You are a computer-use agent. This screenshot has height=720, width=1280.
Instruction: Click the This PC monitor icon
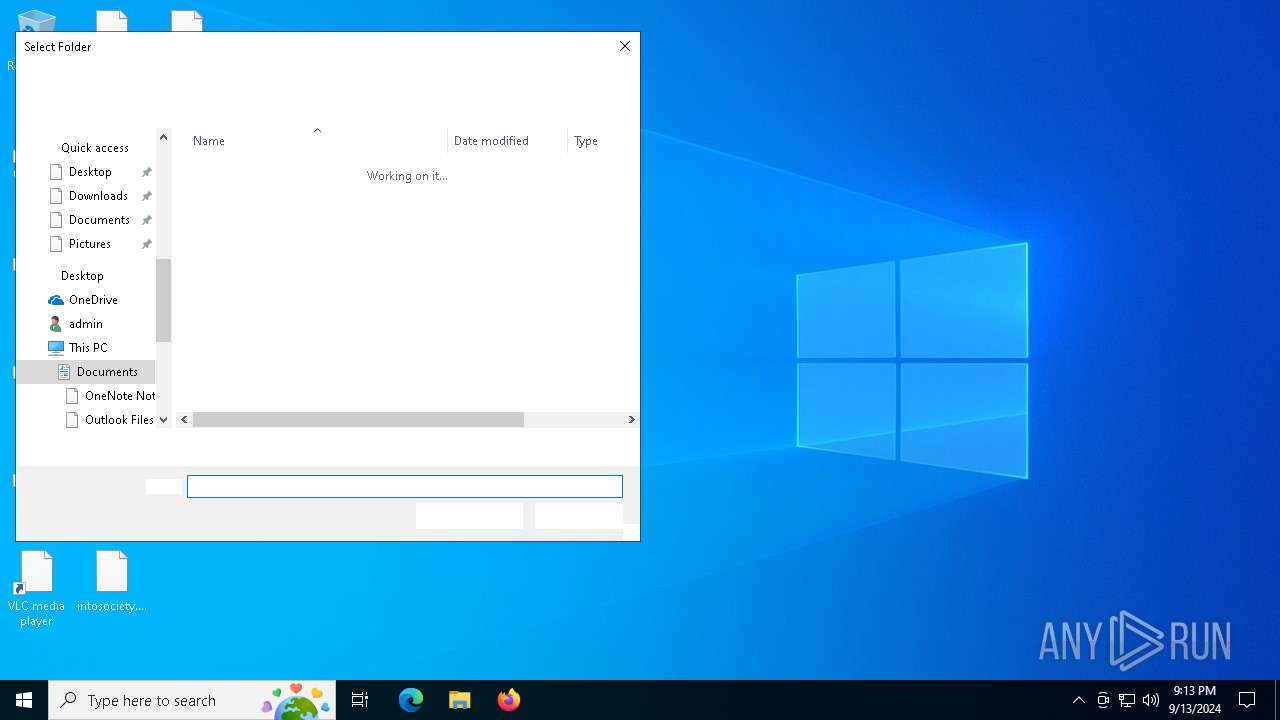coord(56,348)
